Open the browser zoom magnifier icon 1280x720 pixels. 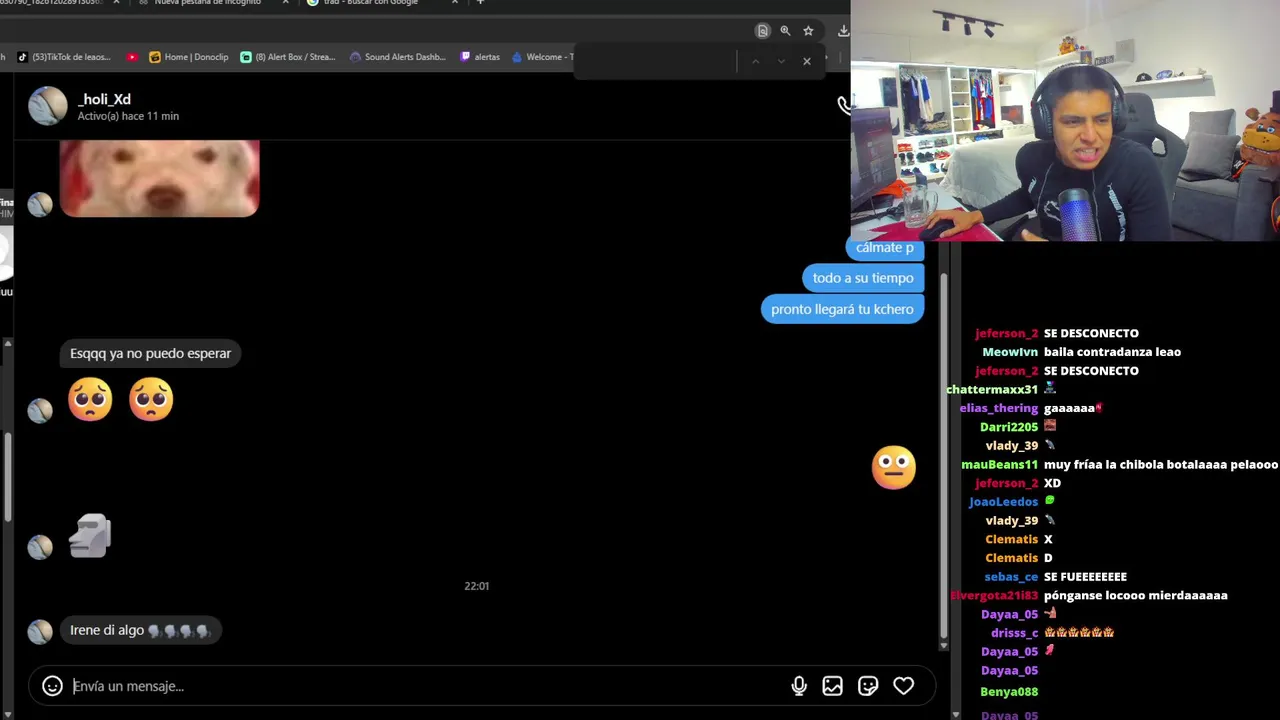tap(785, 31)
